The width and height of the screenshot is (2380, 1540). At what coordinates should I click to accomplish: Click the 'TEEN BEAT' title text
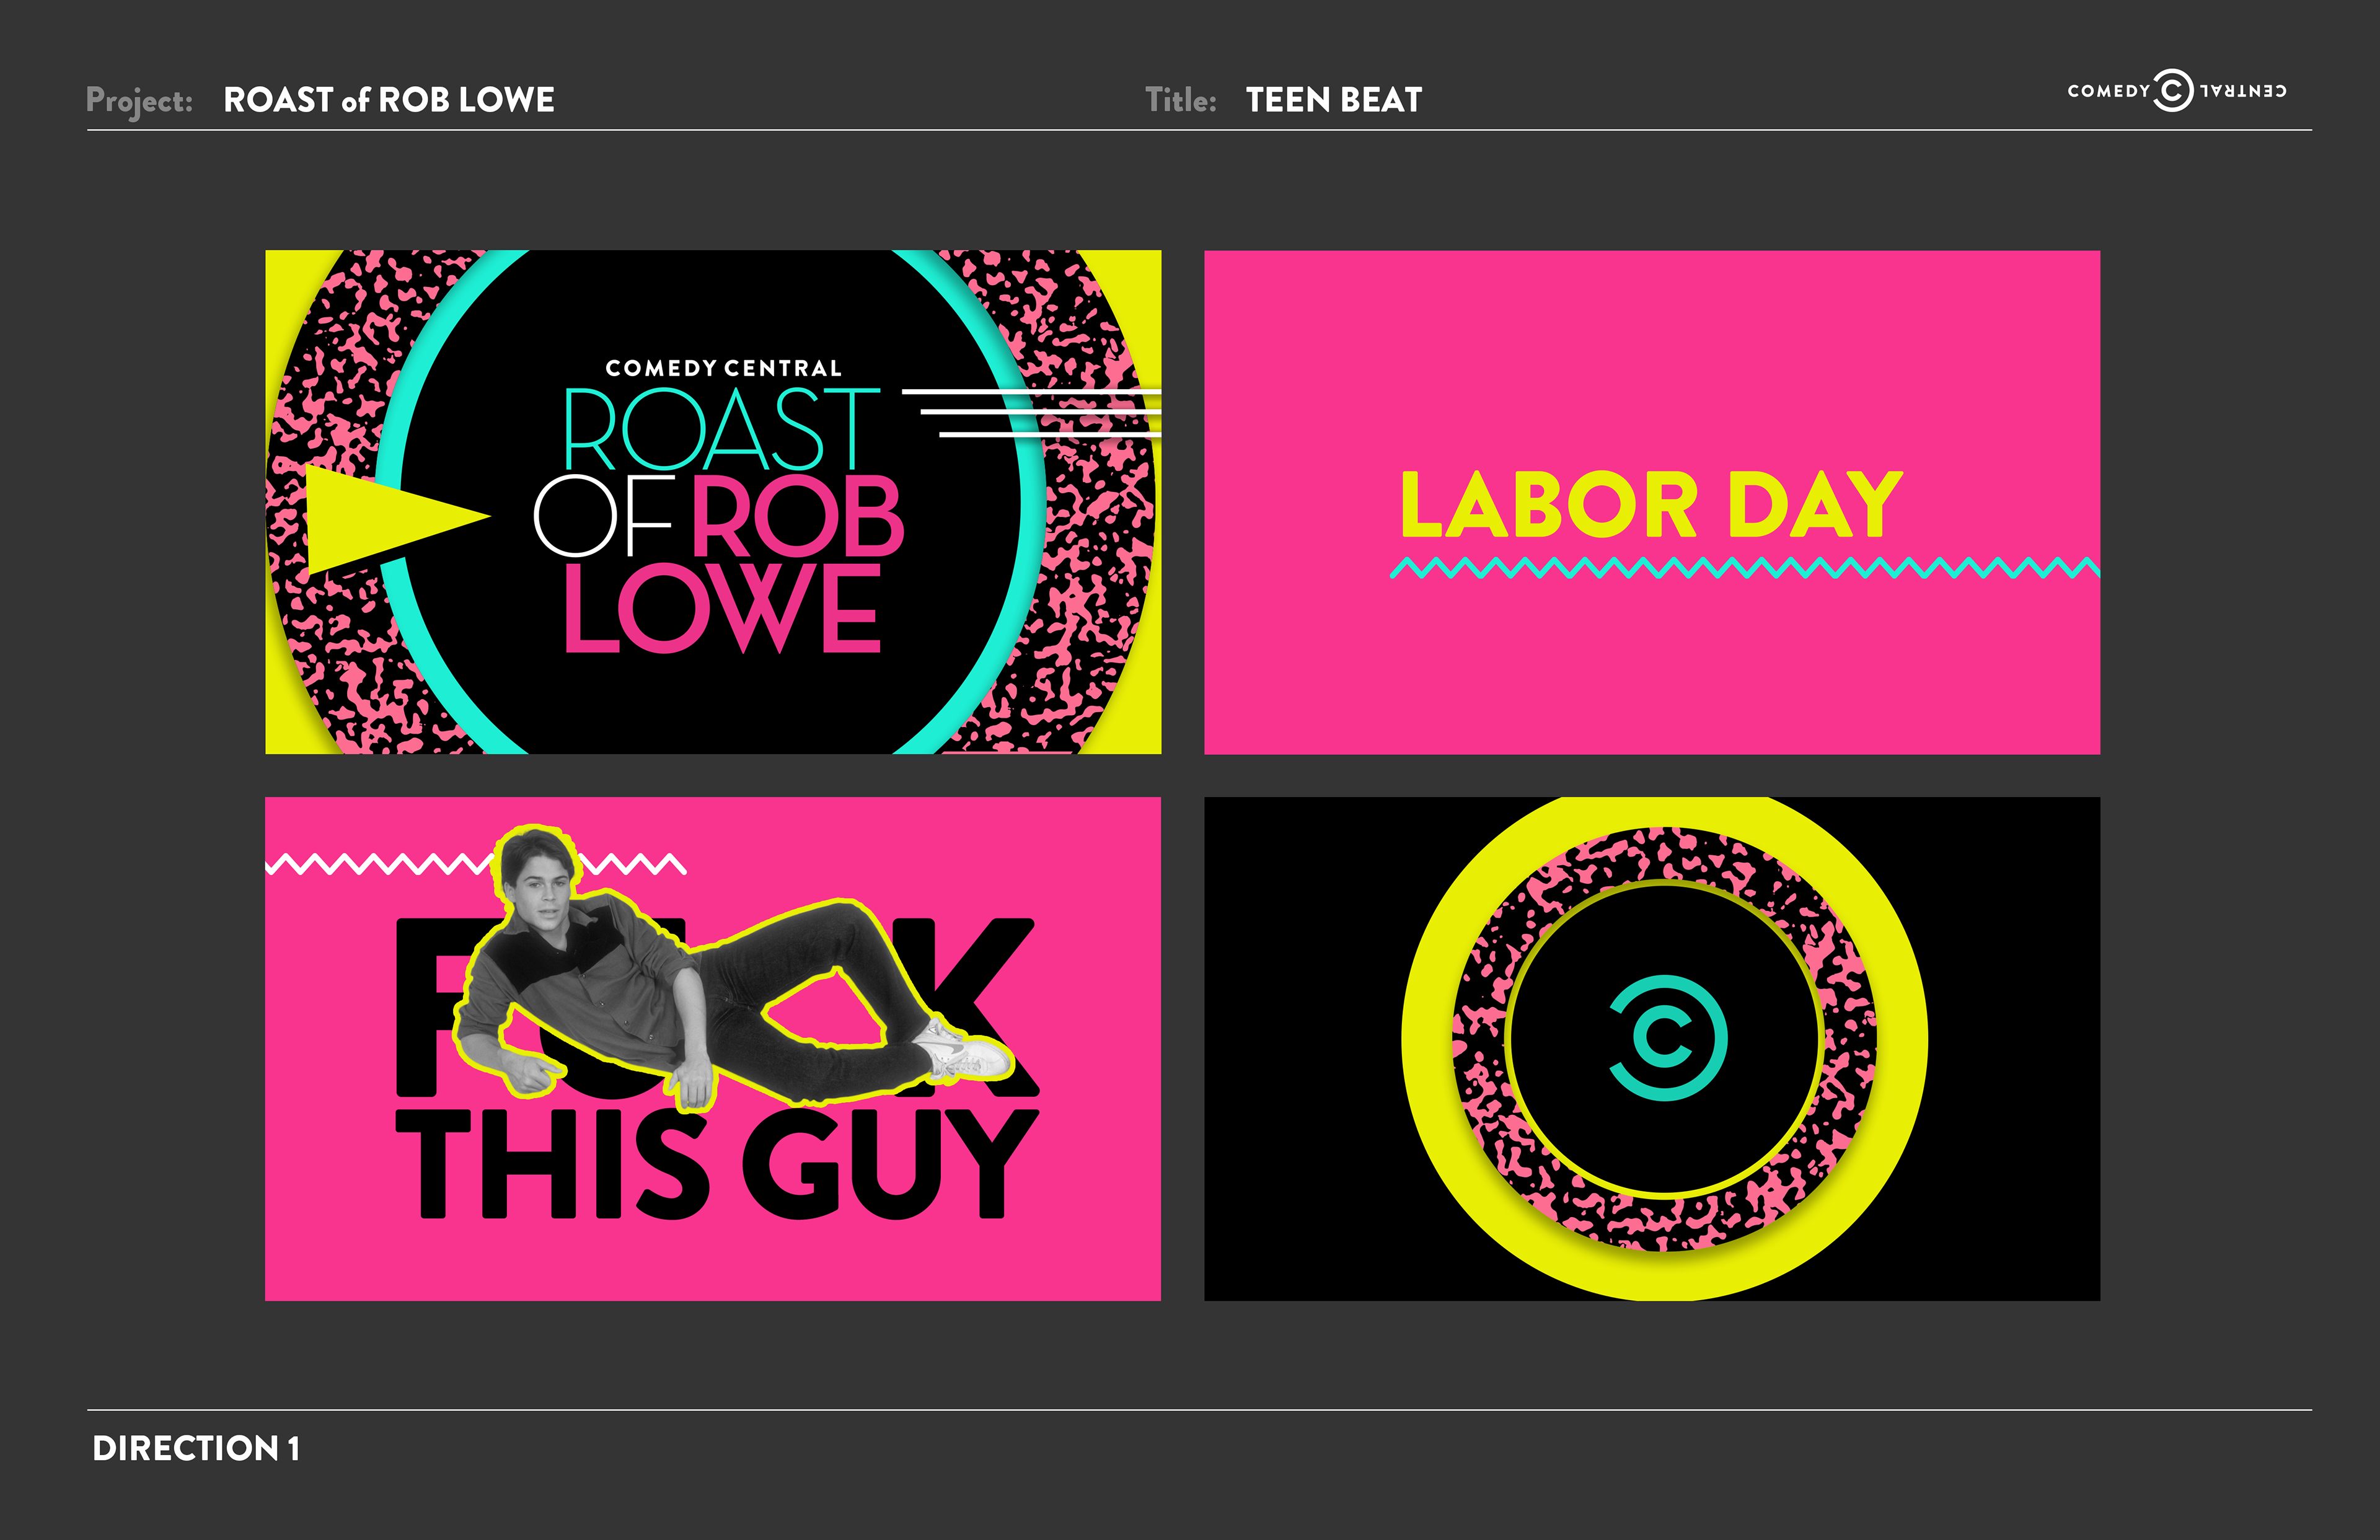1334,100
